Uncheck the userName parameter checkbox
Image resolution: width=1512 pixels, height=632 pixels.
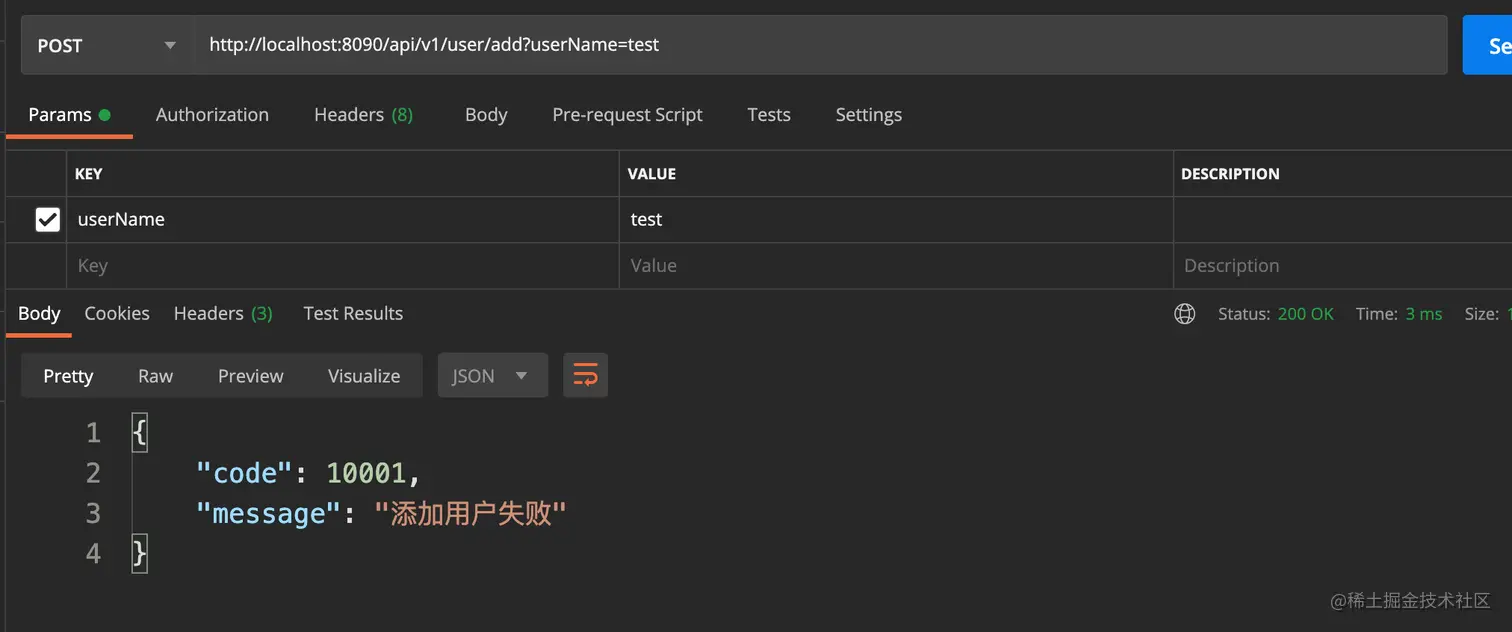coord(47,220)
